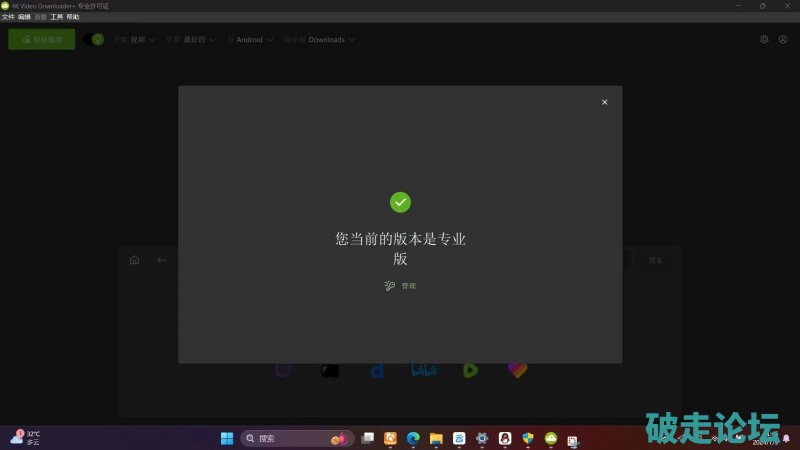Click the browser home icon

point(134,260)
